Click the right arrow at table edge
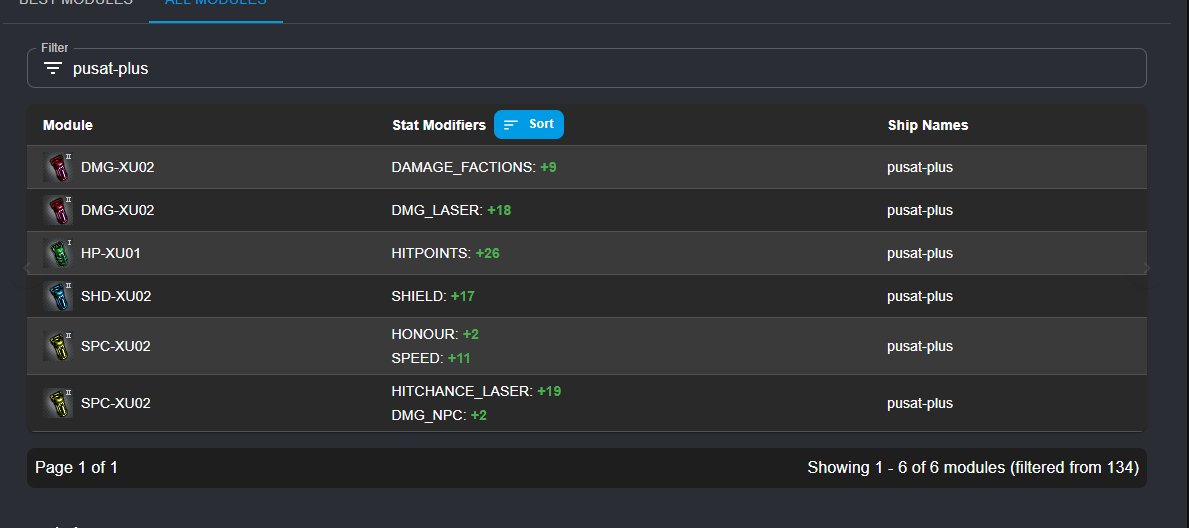 (1147, 268)
